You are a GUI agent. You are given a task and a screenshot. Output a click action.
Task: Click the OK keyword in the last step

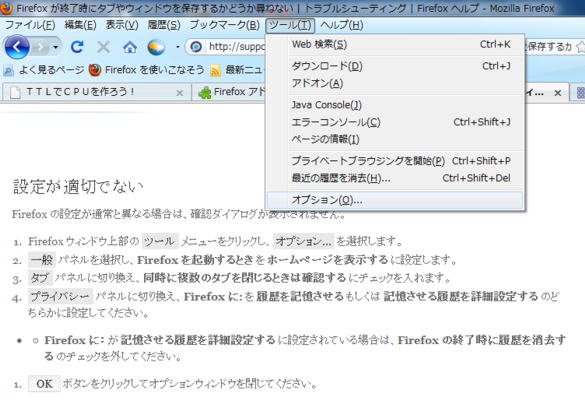coord(44,384)
